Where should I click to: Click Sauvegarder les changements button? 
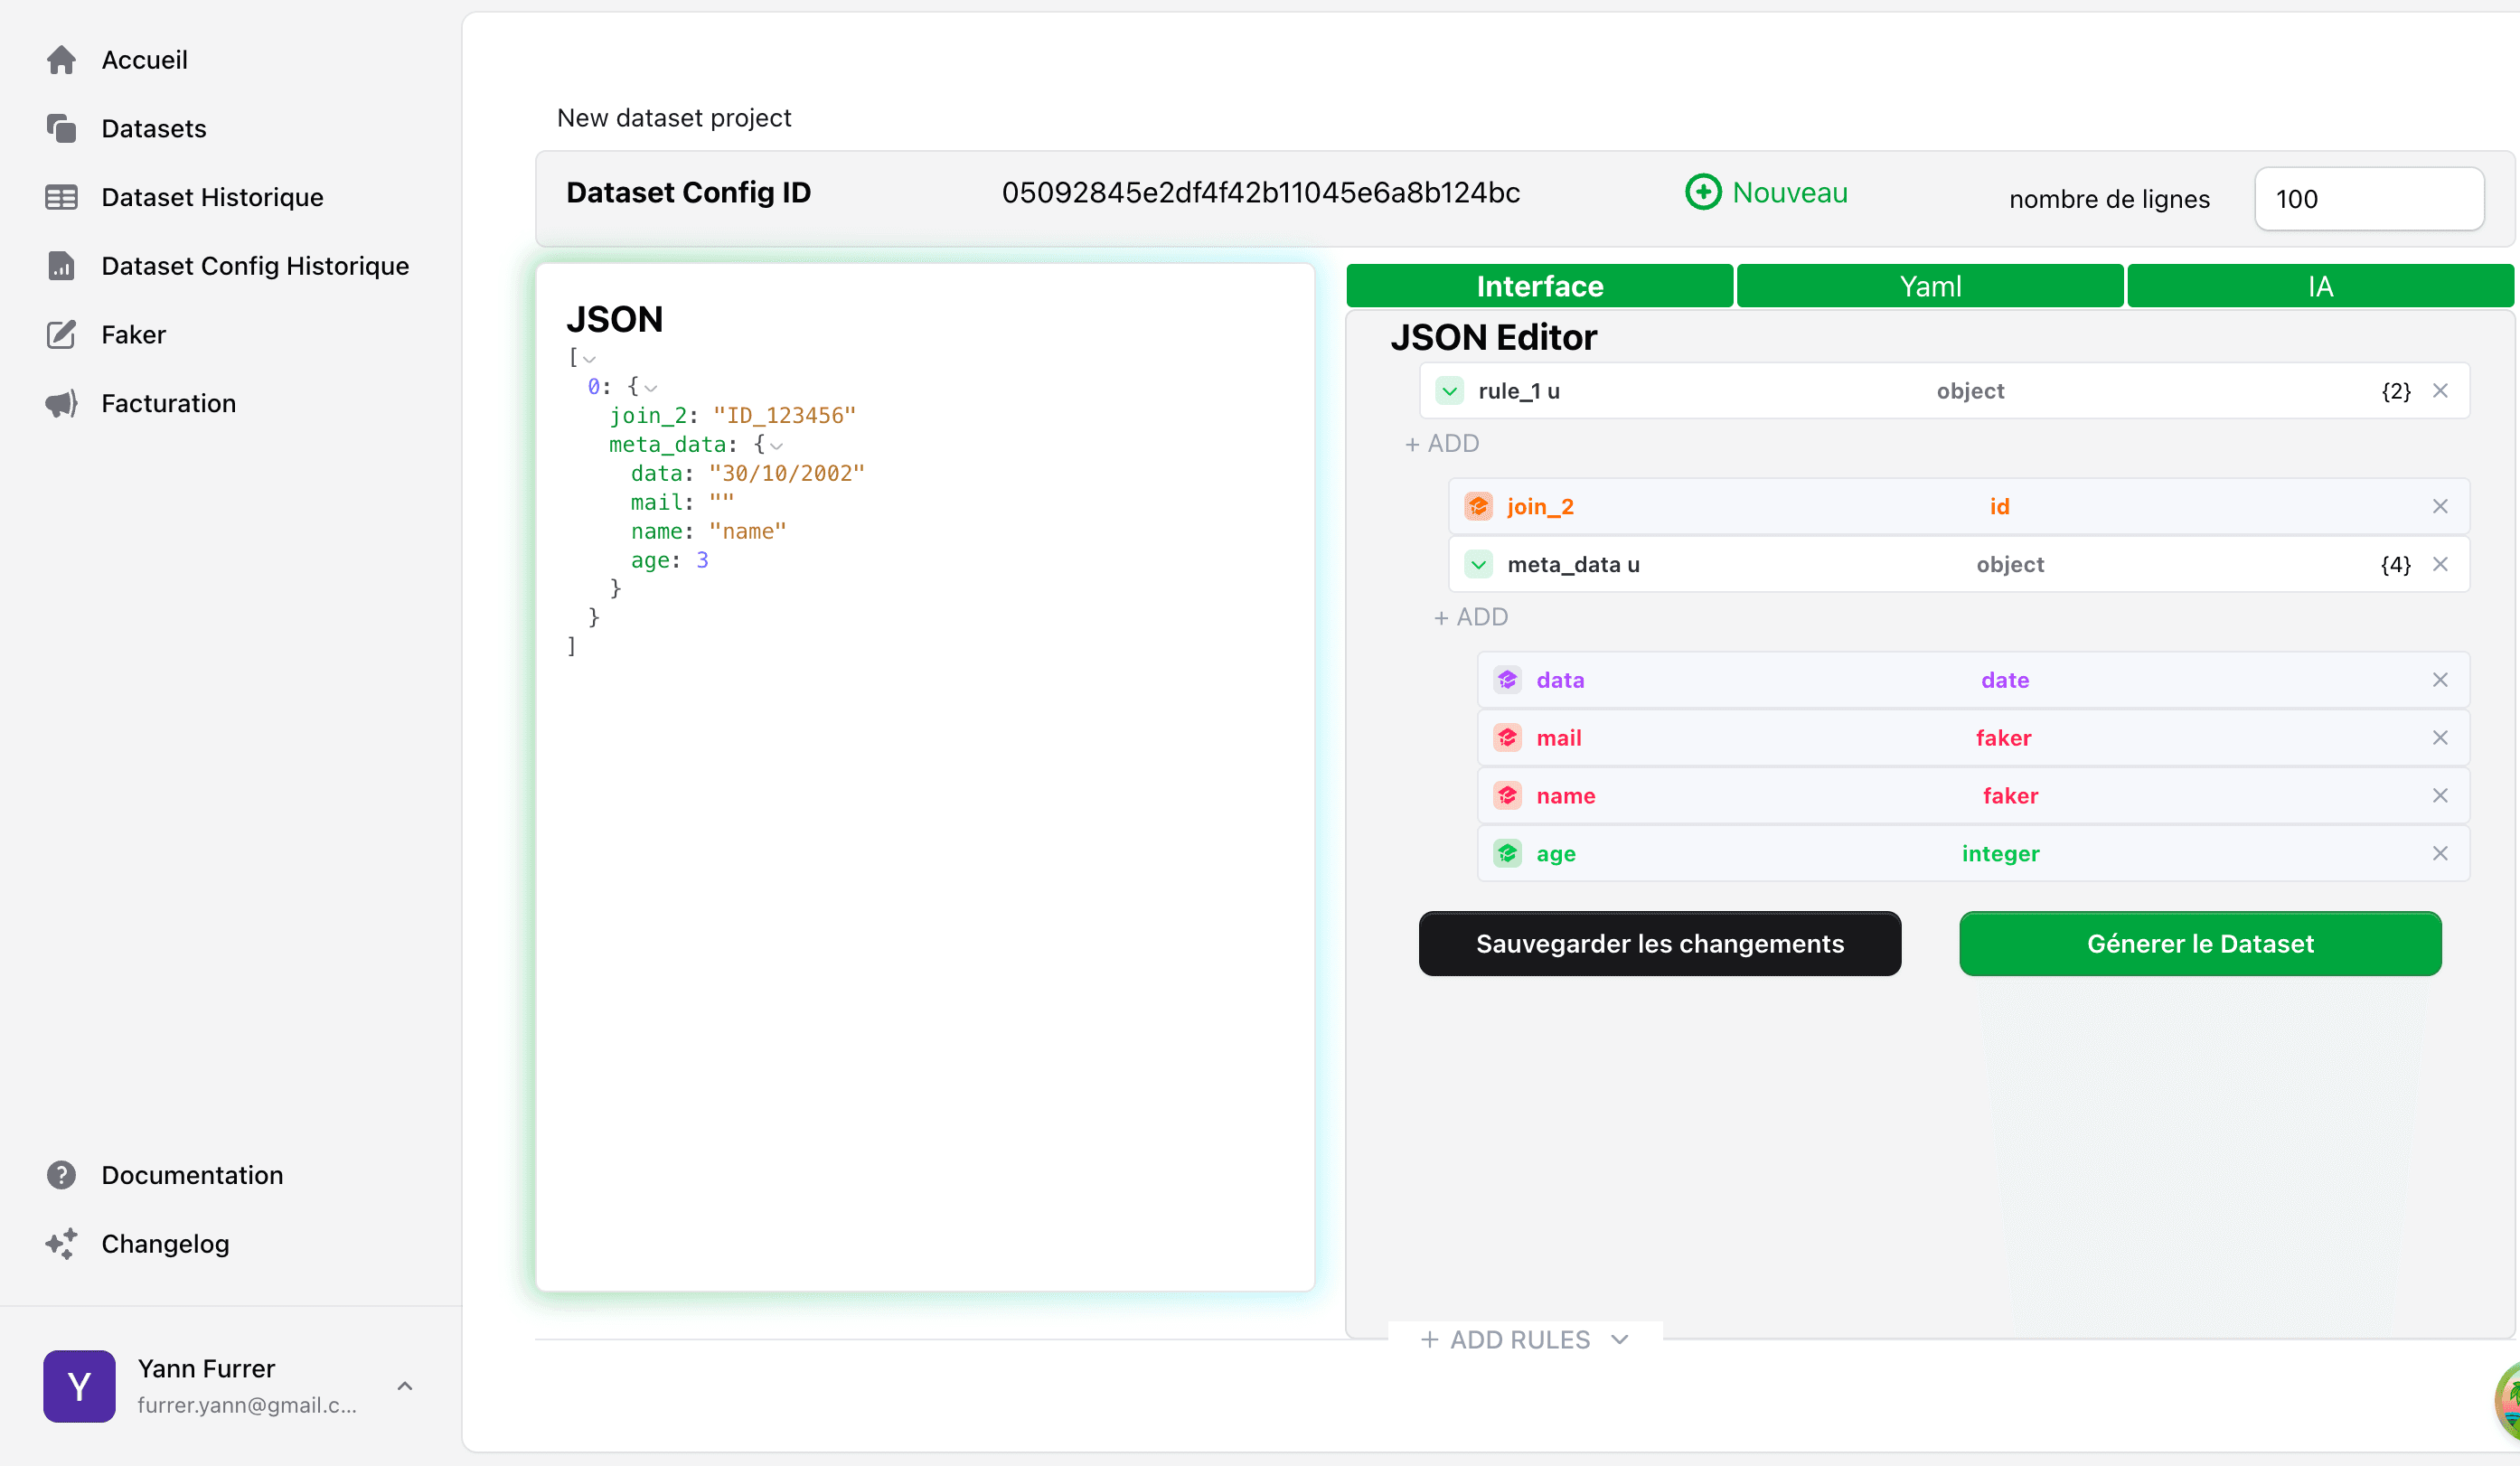tap(1659, 944)
